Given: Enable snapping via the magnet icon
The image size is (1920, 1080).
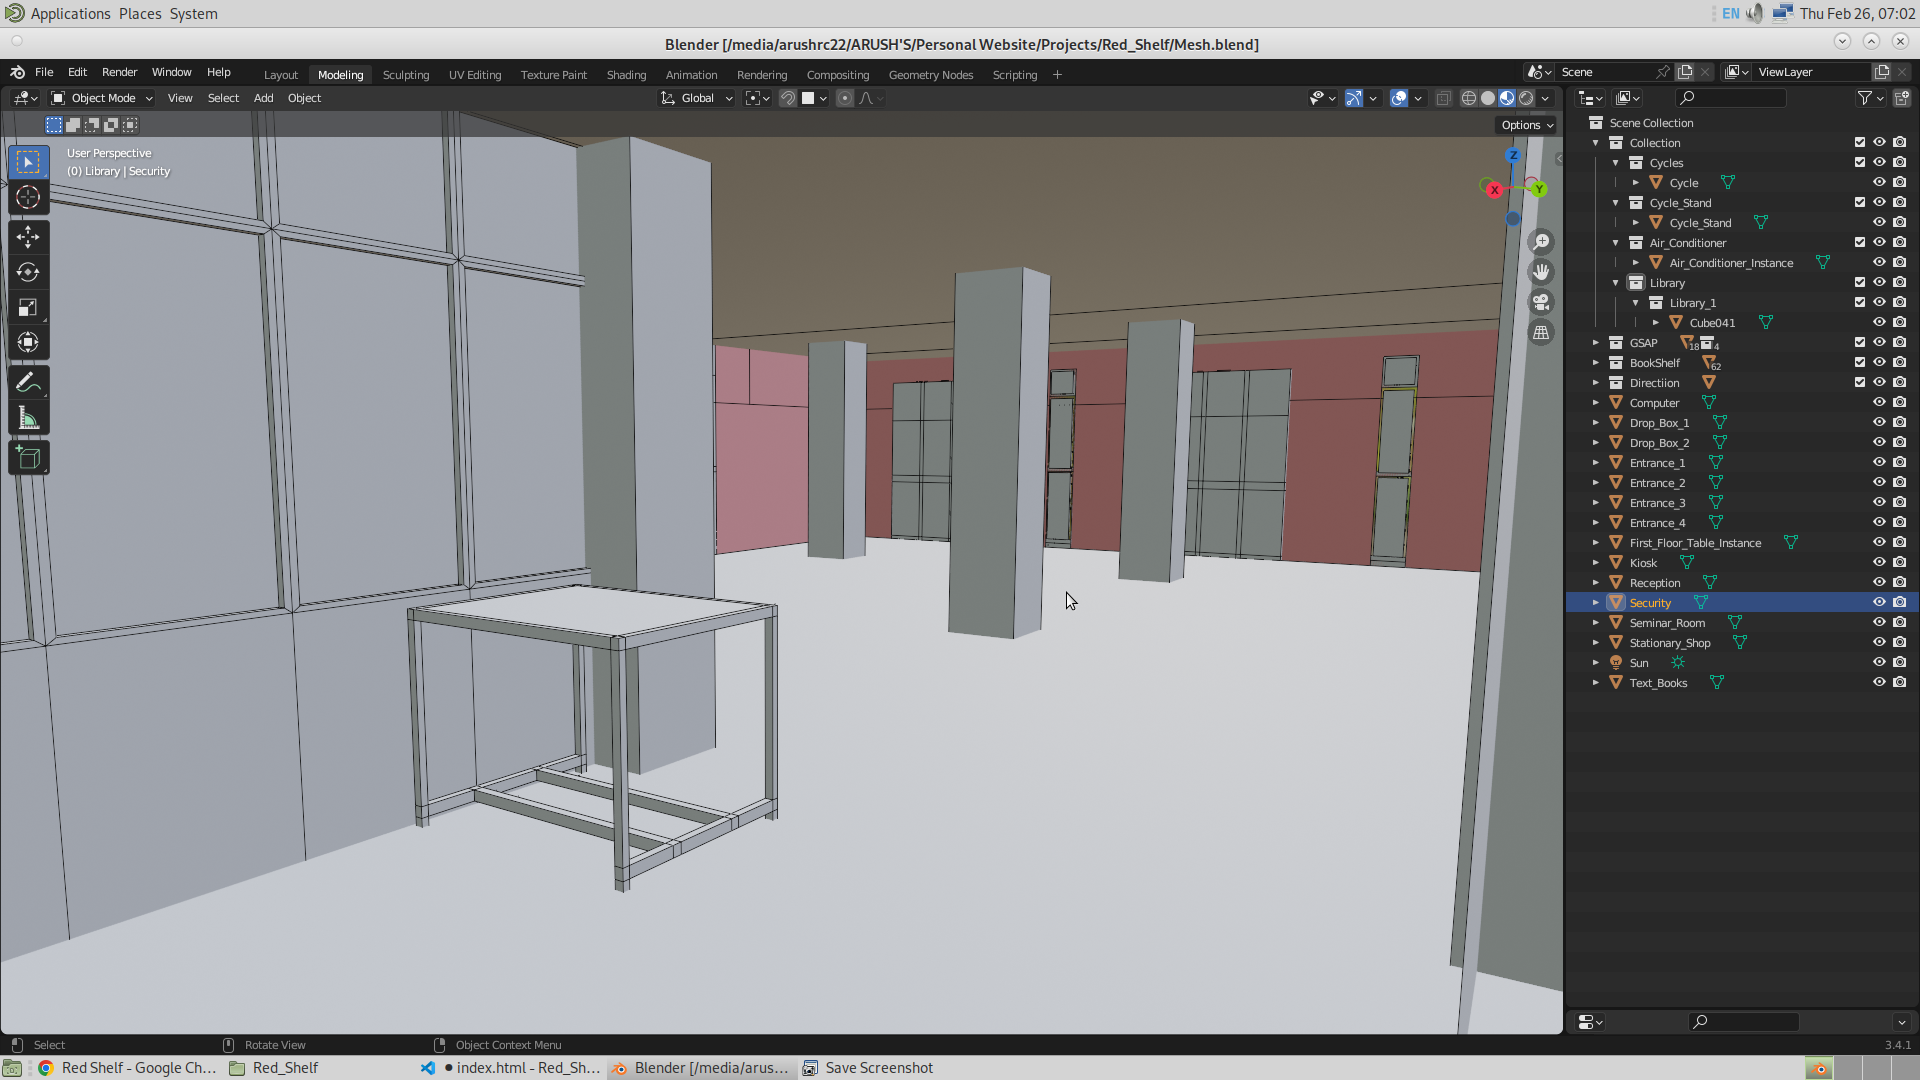Looking at the screenshot, I should click(x=788, y=98).
